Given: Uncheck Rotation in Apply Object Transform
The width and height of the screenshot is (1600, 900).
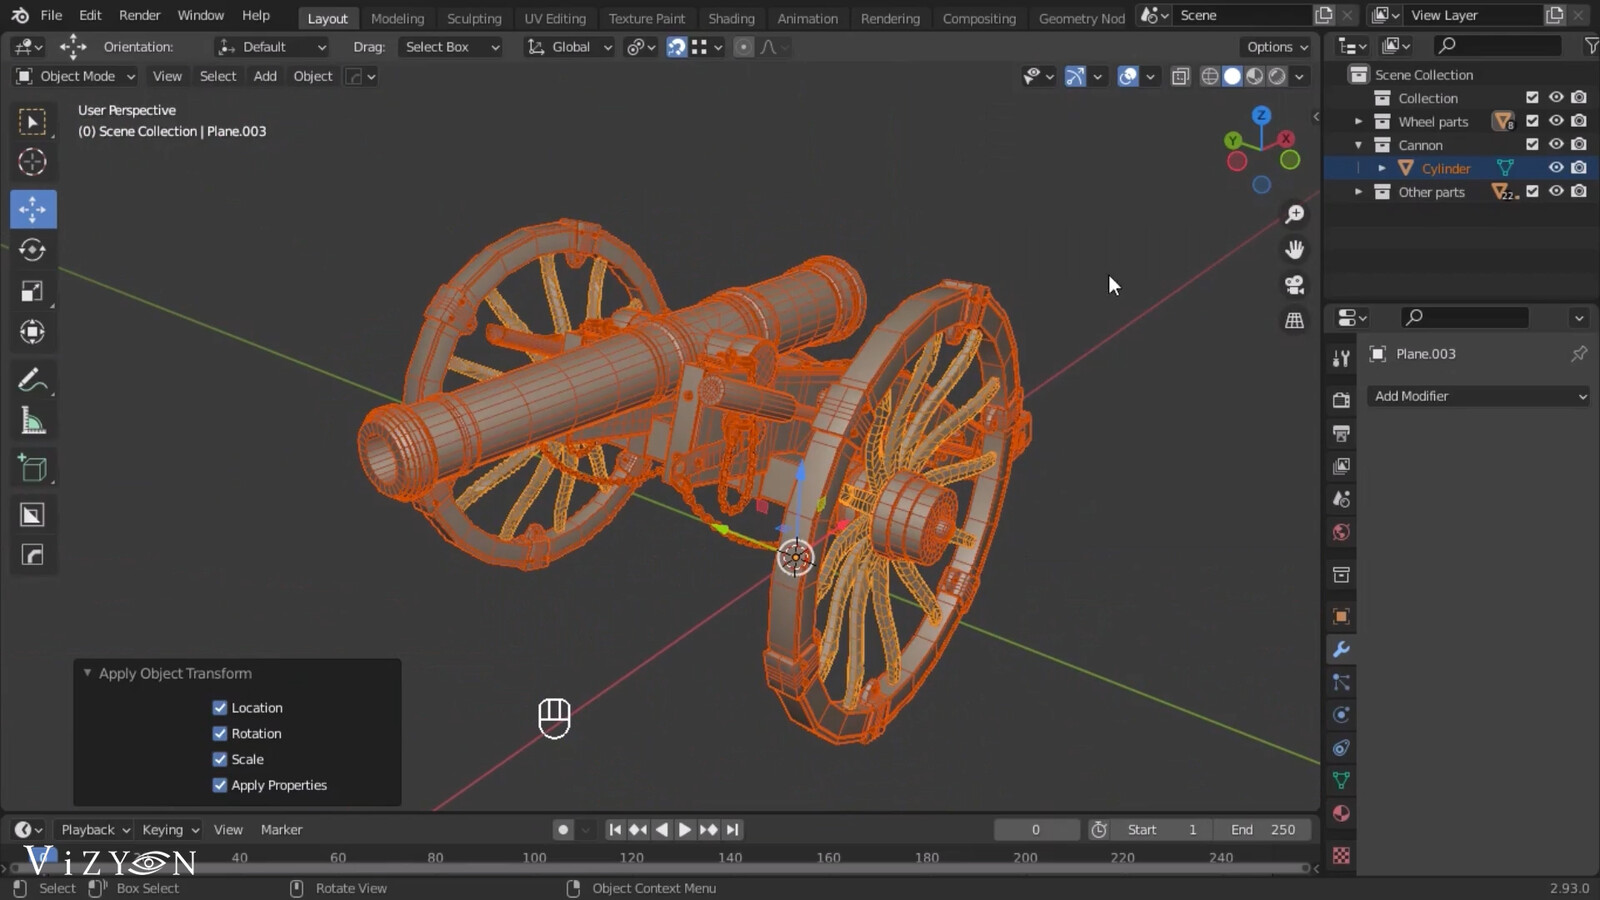Looking at the screenshot, I should 220,733.
